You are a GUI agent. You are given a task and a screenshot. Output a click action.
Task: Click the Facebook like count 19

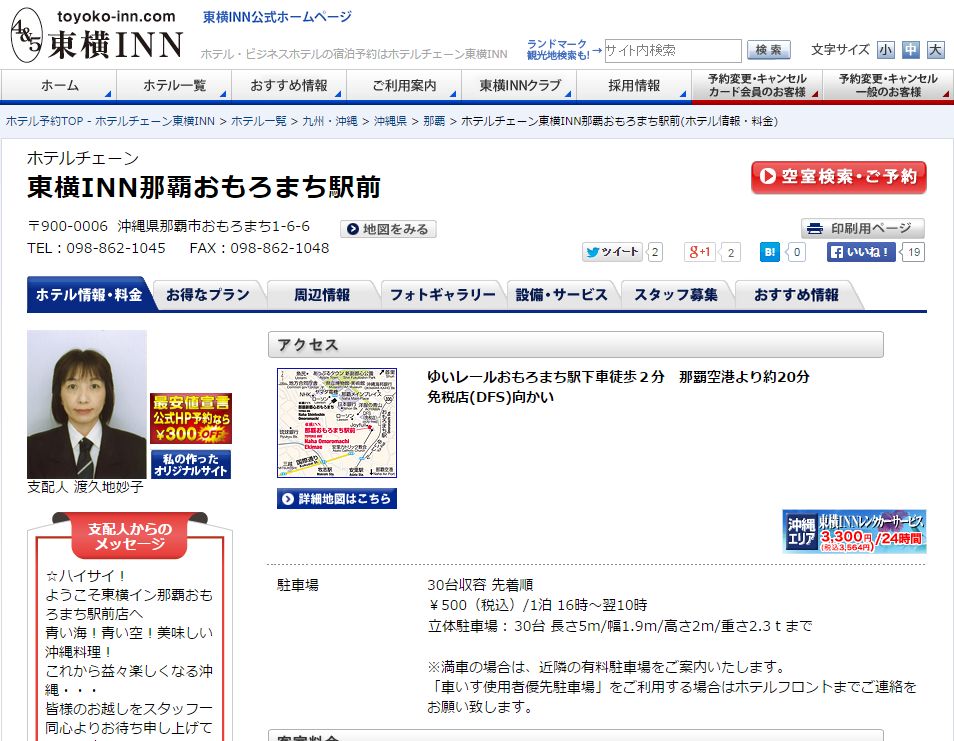click(914, 252)
